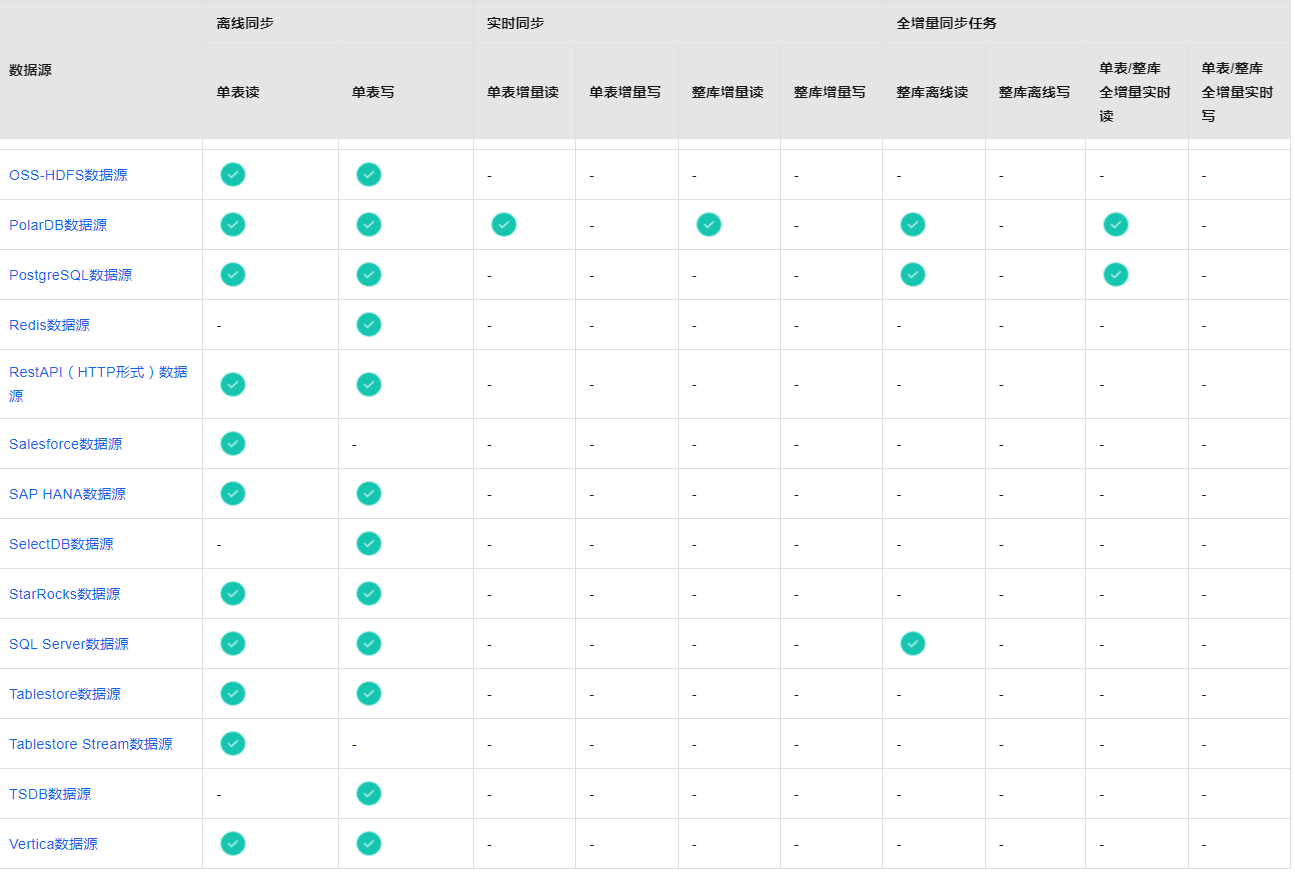The image size is (1295, 880).
Task: Open the RestAPI（HTTP形式）数据源 link
Action: click(98, 384)
